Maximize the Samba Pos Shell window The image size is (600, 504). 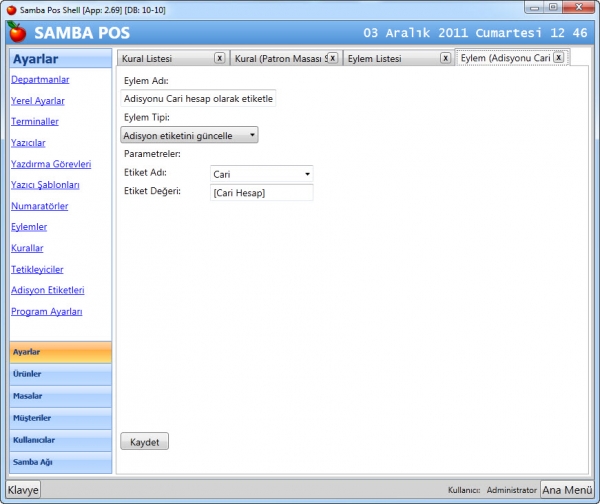click(x=553, y=8)
